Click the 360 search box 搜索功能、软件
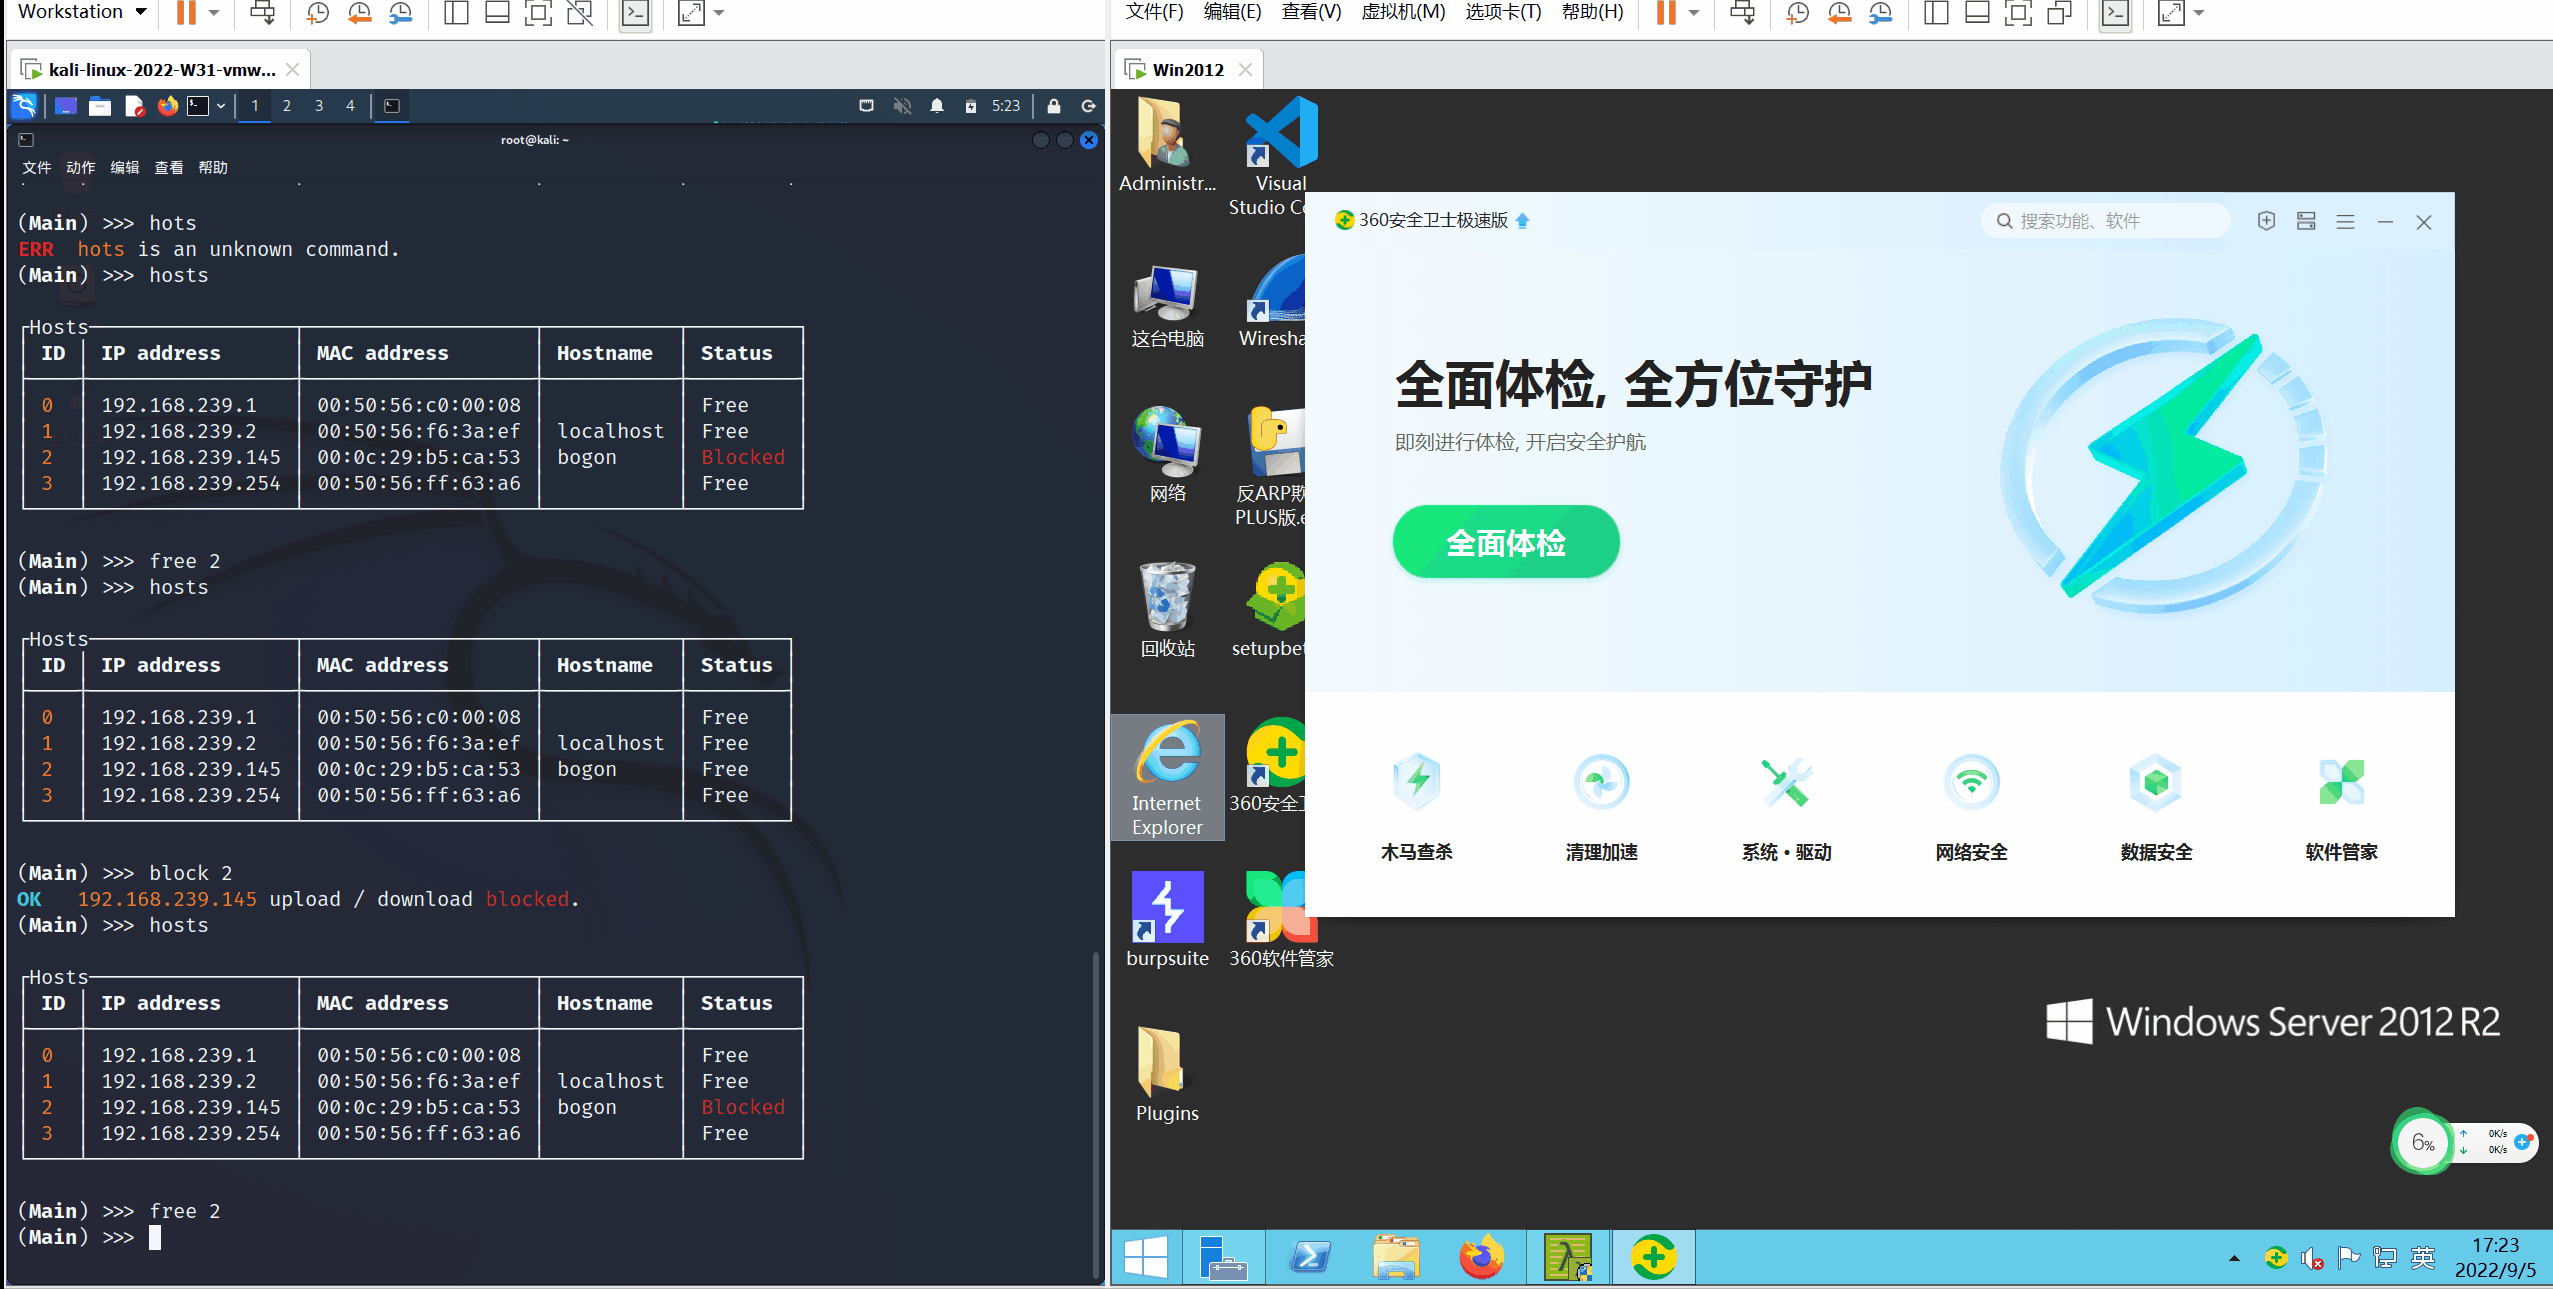The image size is (2553, 1289). (x=2105, y=221)
